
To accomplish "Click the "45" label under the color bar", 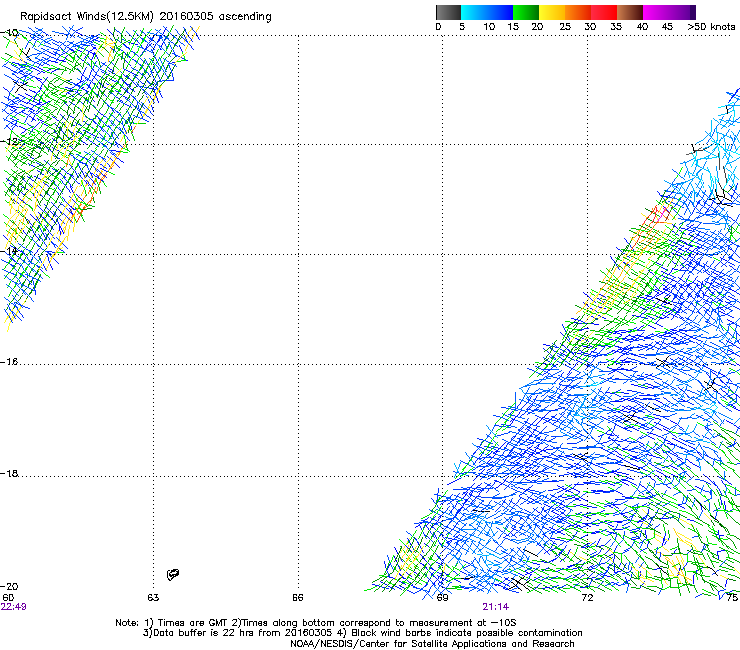I will 667,27.
